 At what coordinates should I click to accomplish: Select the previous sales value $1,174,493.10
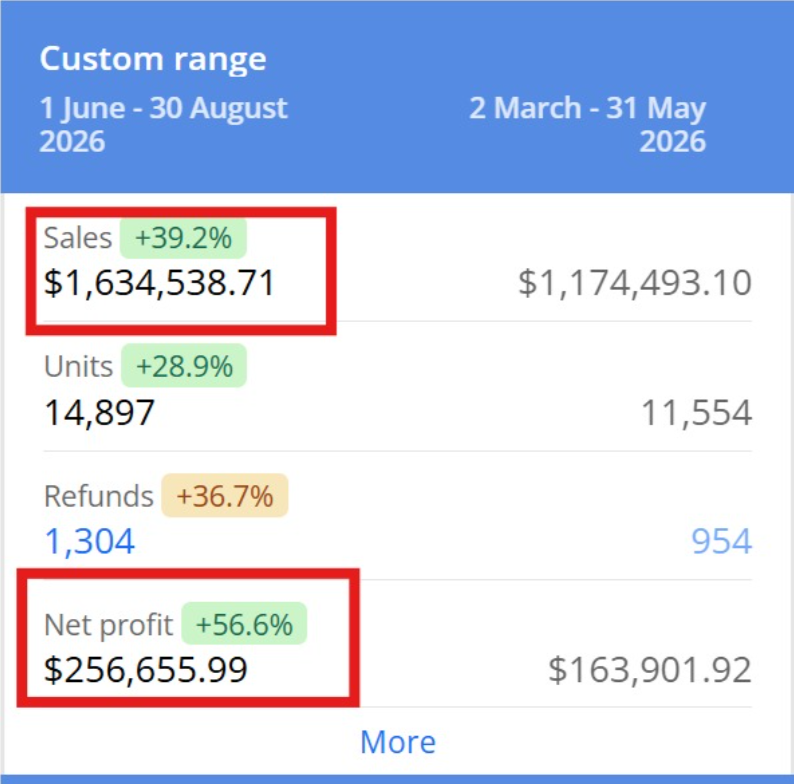(x=635, y=283)
